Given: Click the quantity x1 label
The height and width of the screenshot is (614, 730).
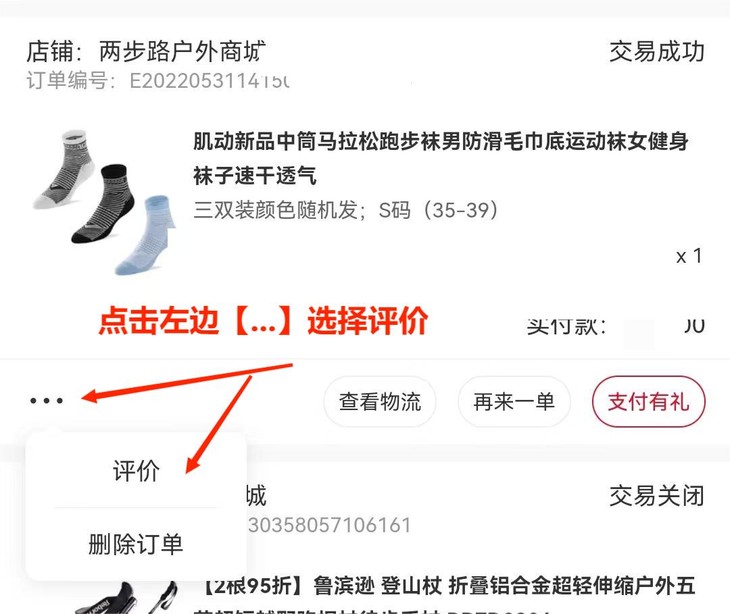Looking at the screenshot, I should pyautogui.click(x=689, y=256).
